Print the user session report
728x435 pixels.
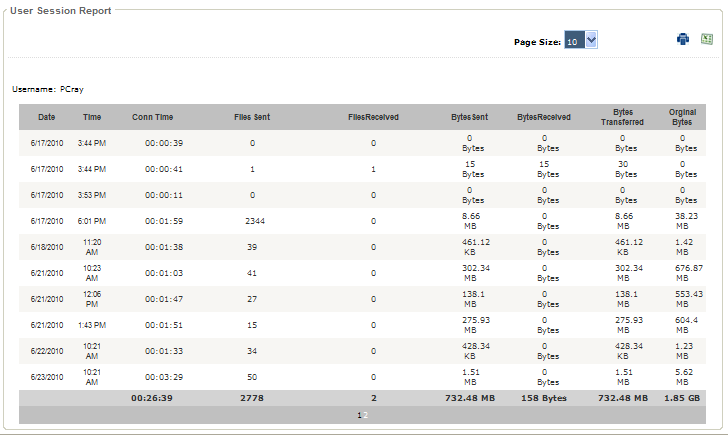point(682,39)
